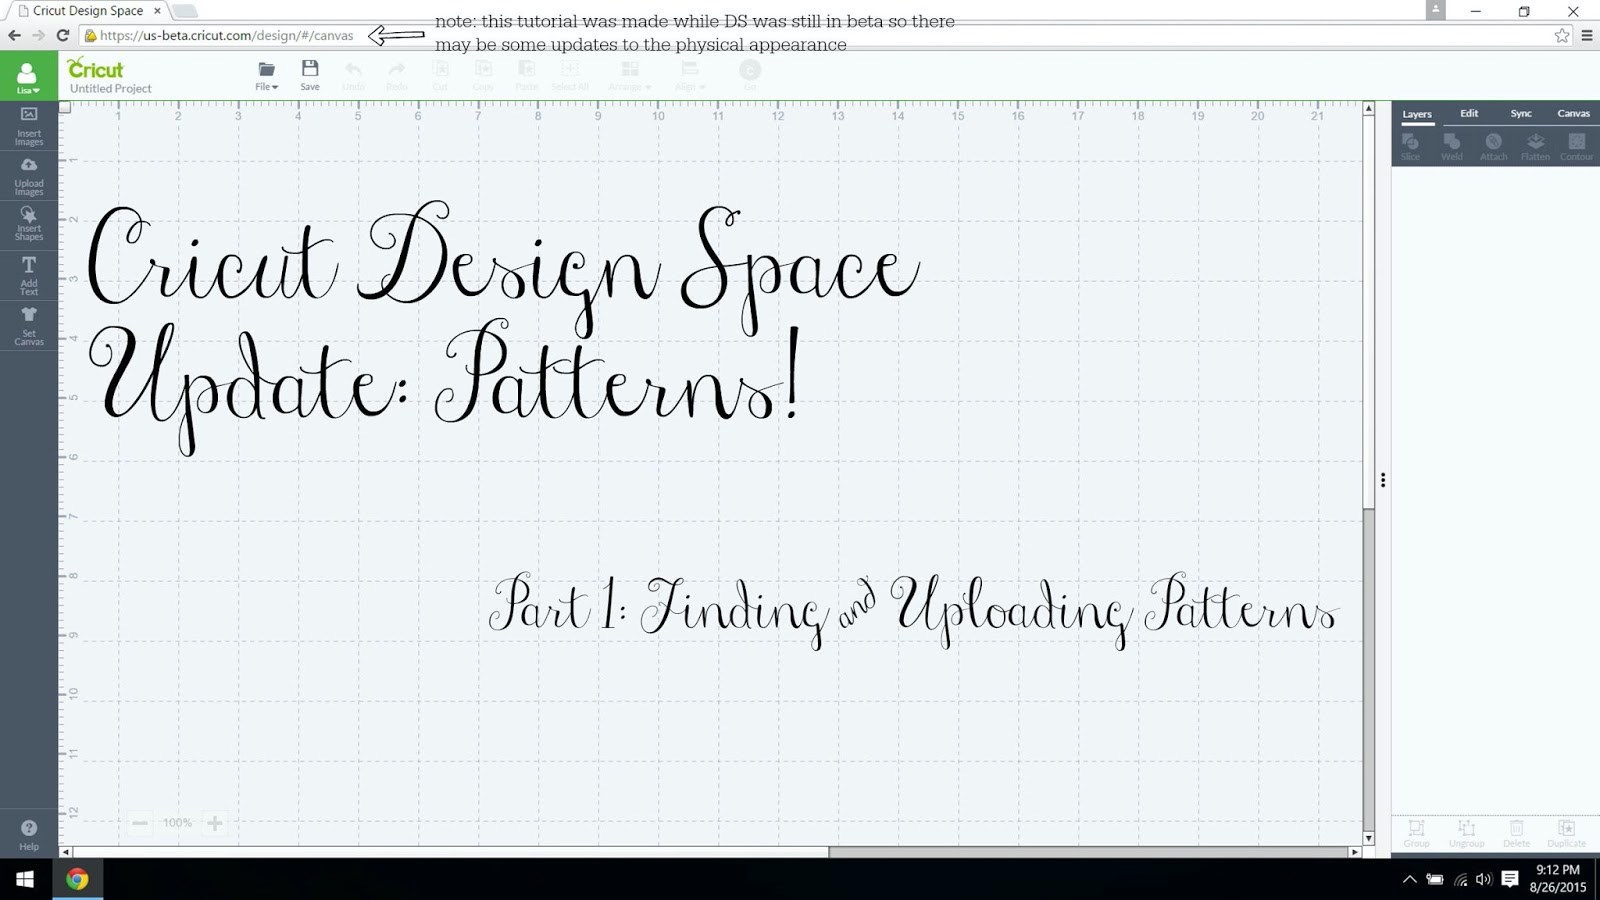Zoom out the canvas with minus
This screenshot has height=900, width=1600.
click(x=140, y=823)
